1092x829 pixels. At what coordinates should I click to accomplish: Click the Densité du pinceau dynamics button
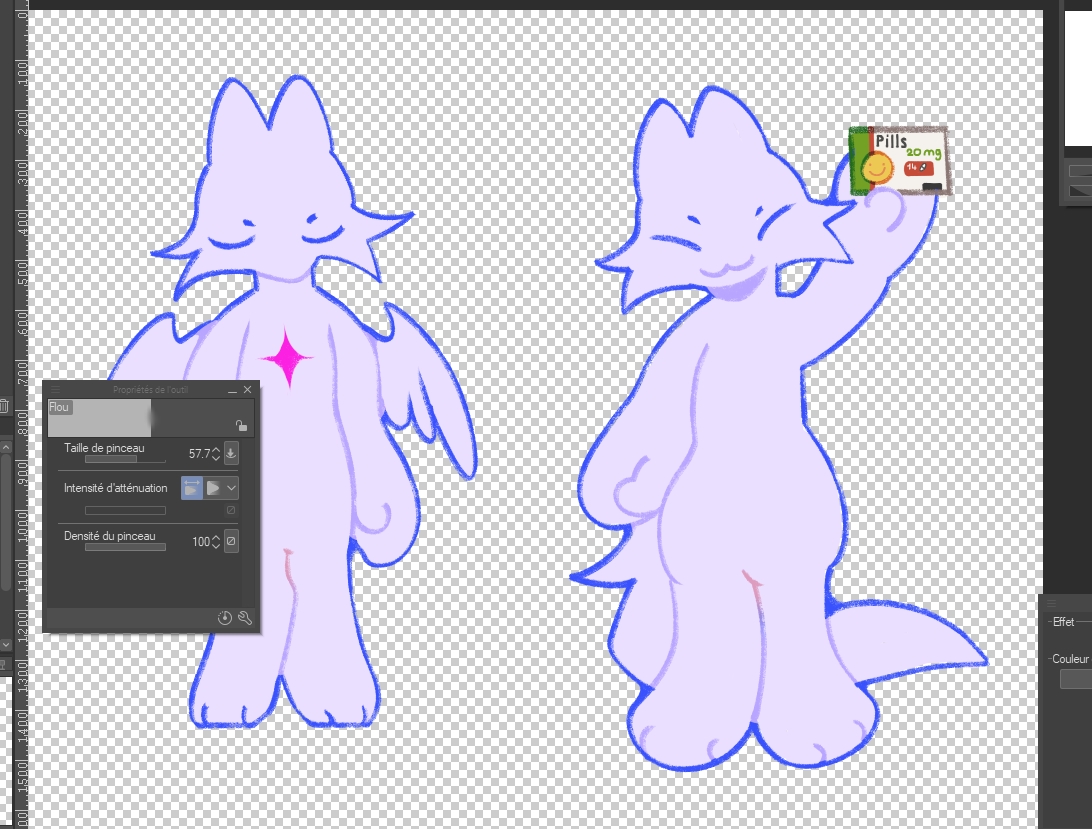click(231, 541)
